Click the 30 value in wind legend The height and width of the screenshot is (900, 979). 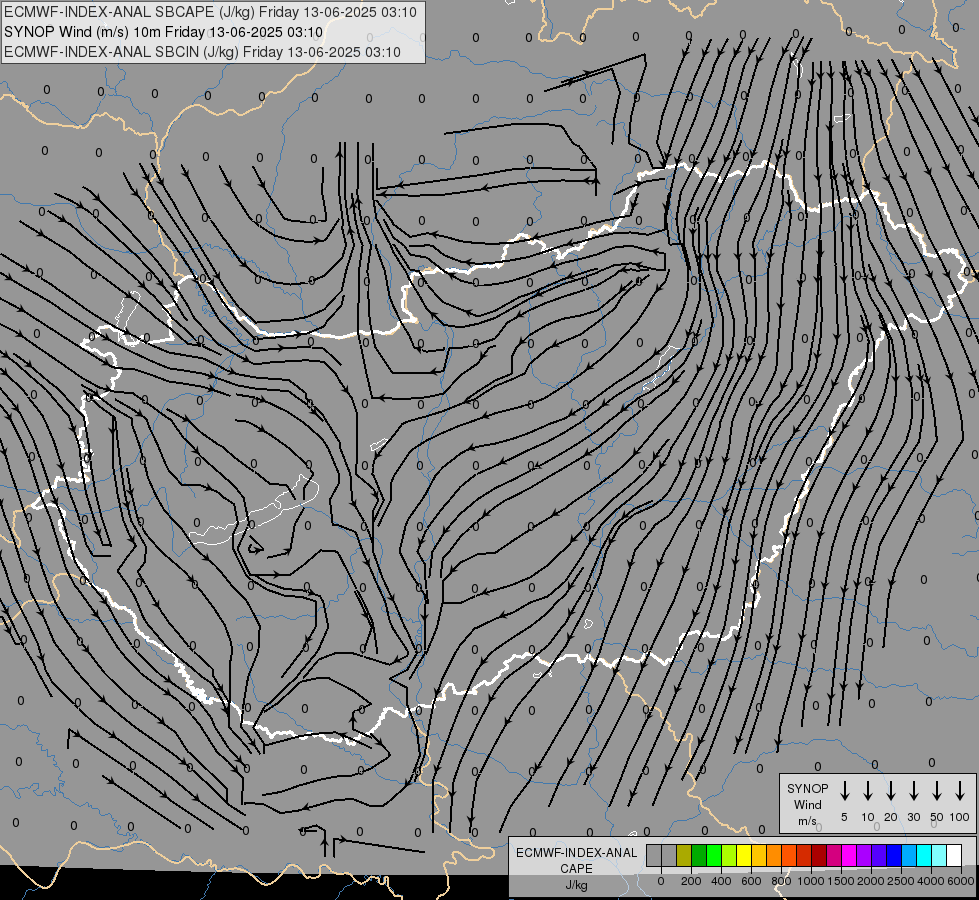[913, 817]
